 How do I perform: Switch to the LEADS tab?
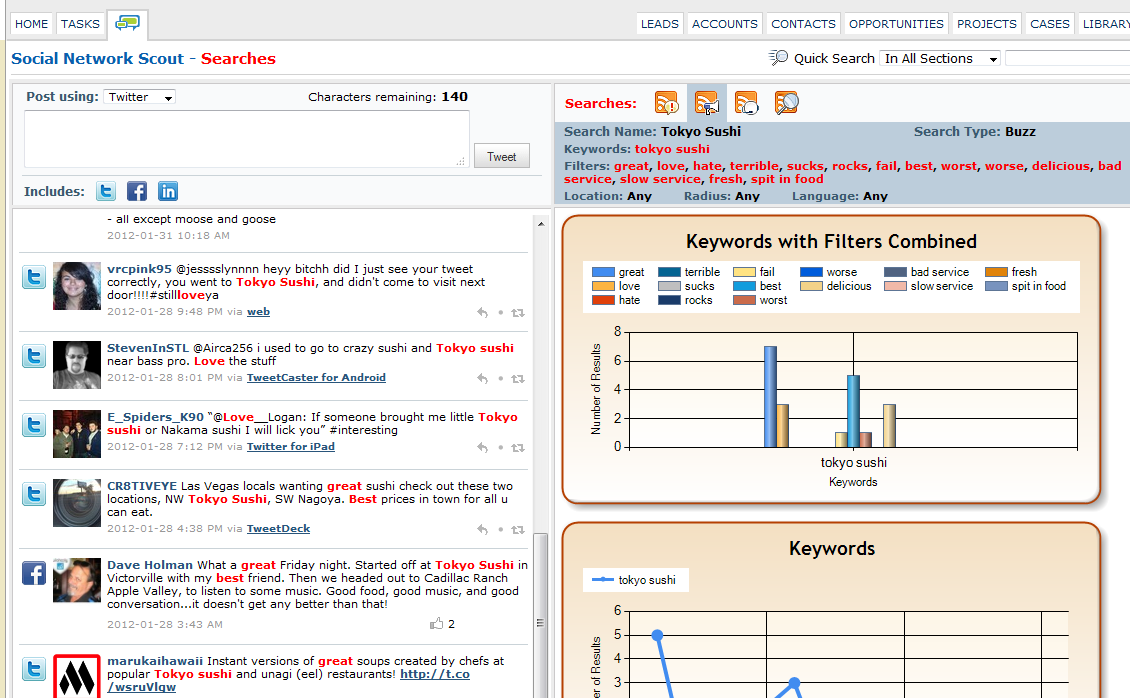[x=659, y=24]
